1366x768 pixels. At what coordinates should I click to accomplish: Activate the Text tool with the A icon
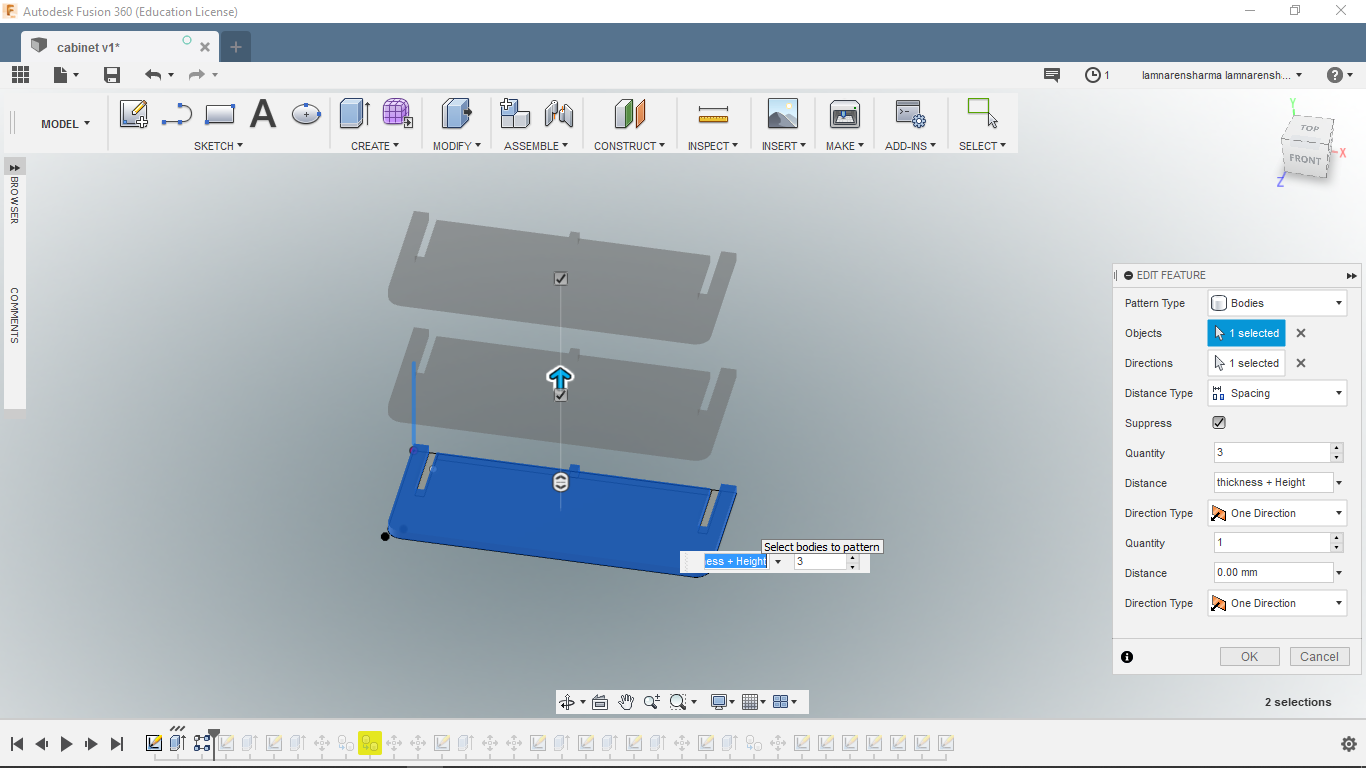click(x=263, y=114)
